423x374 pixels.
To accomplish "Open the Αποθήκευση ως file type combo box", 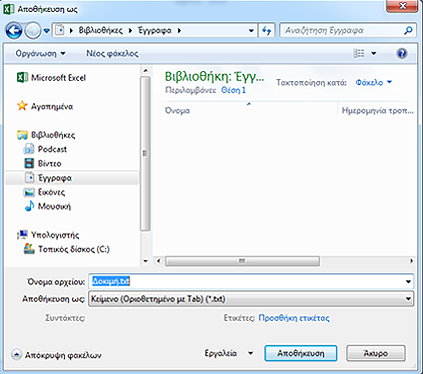I will [x=251, y=299].
